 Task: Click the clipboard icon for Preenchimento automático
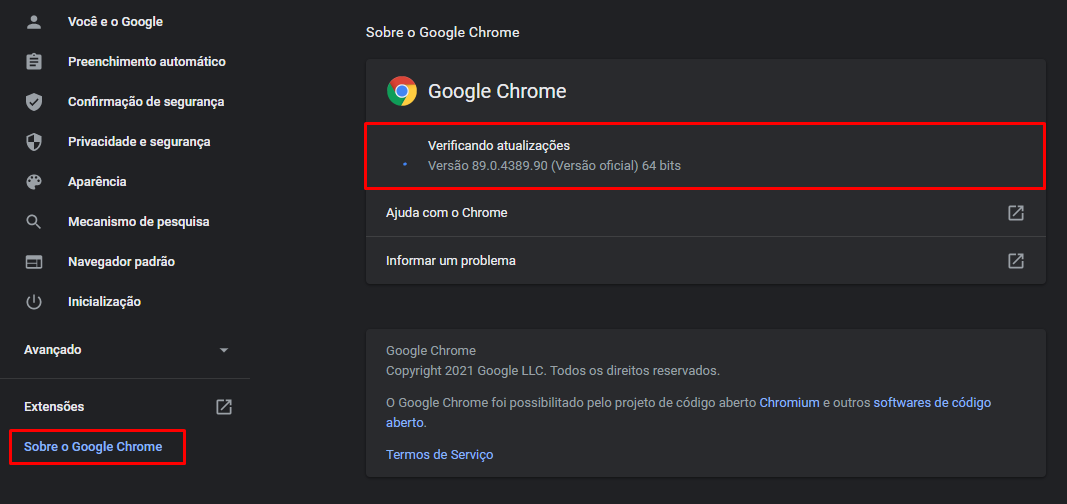(34, 62)
